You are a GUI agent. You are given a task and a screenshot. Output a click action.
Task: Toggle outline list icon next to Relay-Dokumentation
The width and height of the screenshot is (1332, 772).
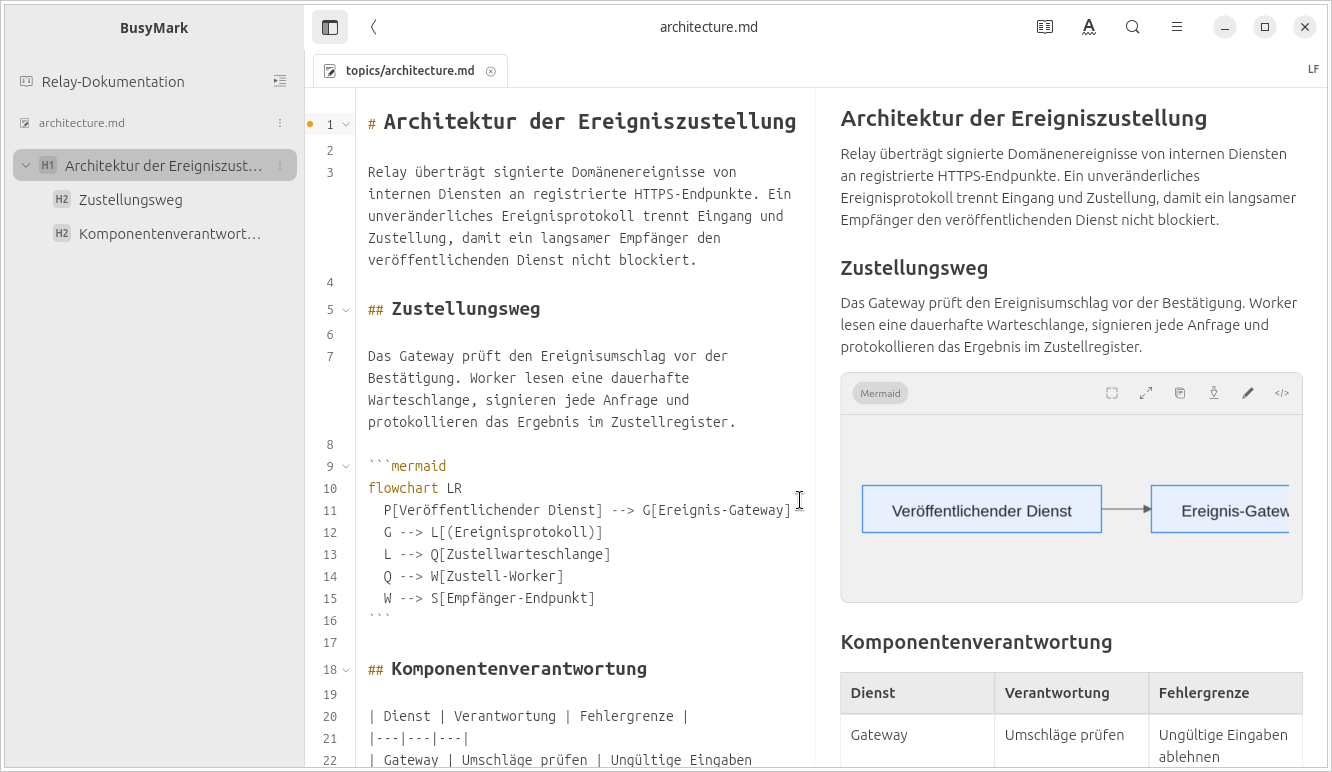click(x=280, y=81)
